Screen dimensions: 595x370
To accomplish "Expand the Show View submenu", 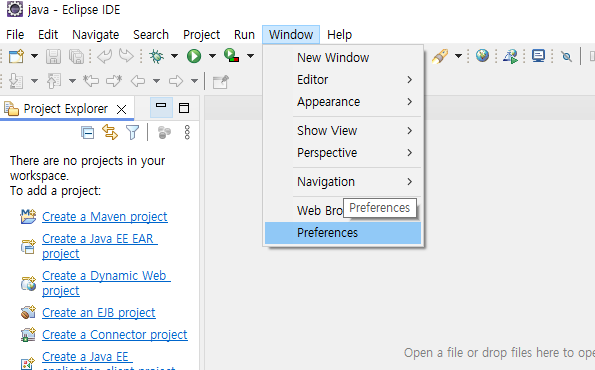I will (x=343, y=131).
